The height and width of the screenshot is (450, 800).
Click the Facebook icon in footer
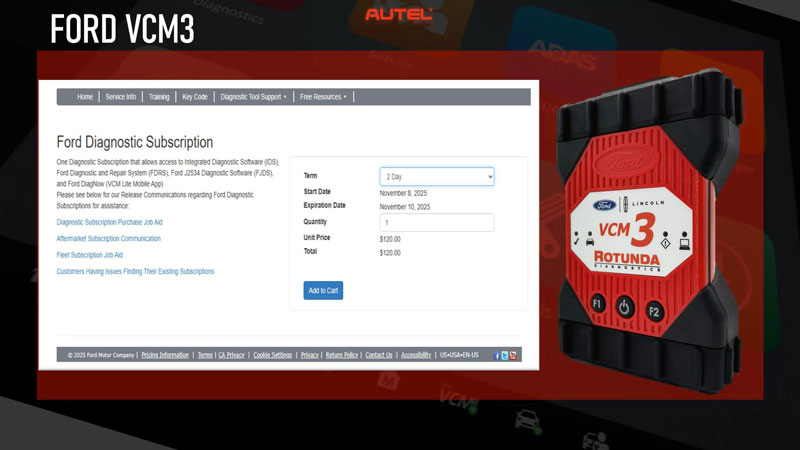(497, 355)
